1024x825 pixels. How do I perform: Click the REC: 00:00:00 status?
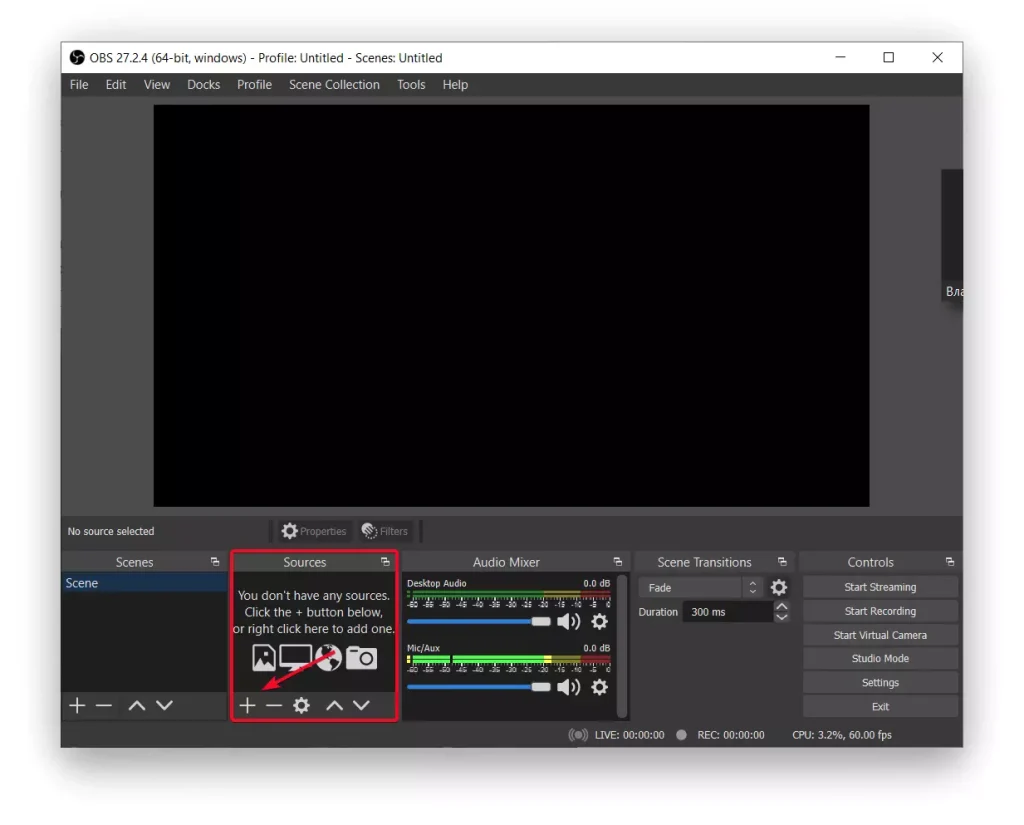click(731, 735)
